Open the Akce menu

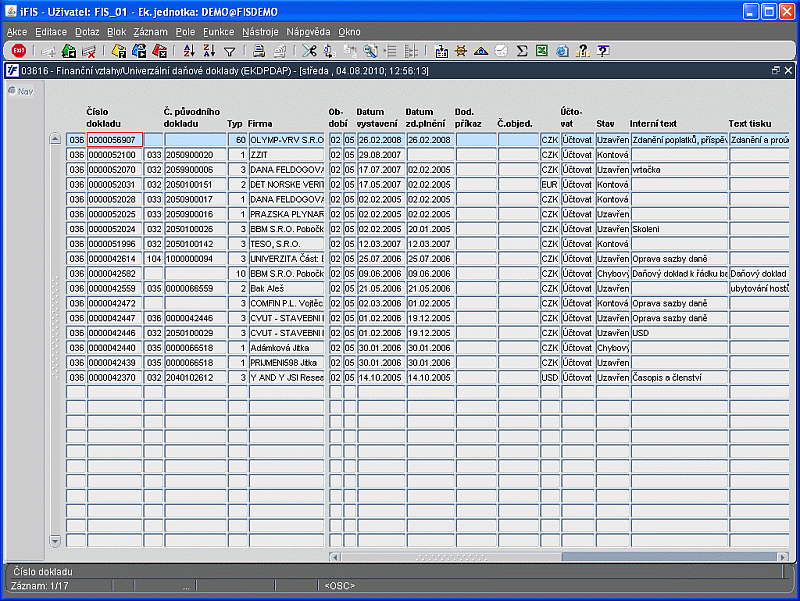[x=17, y=32]
